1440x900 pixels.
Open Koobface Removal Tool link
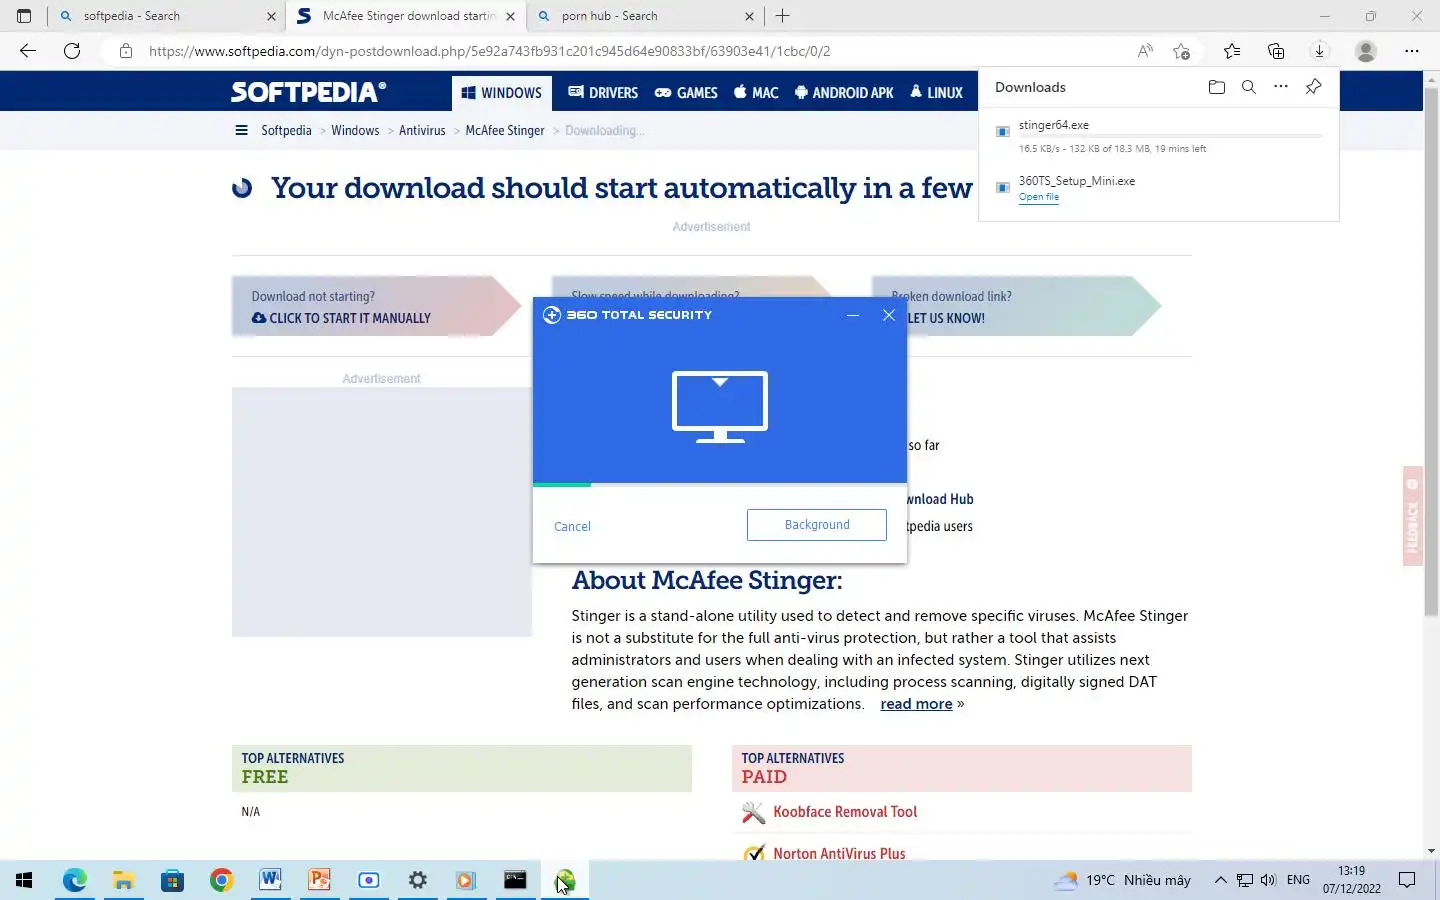tap(845, 812)
